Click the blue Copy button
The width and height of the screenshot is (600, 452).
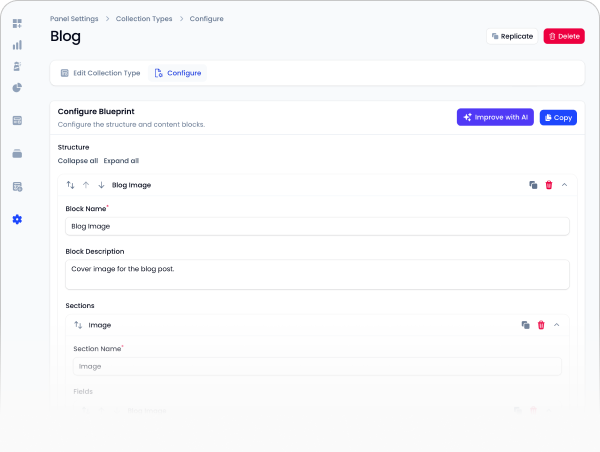click(558, 117)
